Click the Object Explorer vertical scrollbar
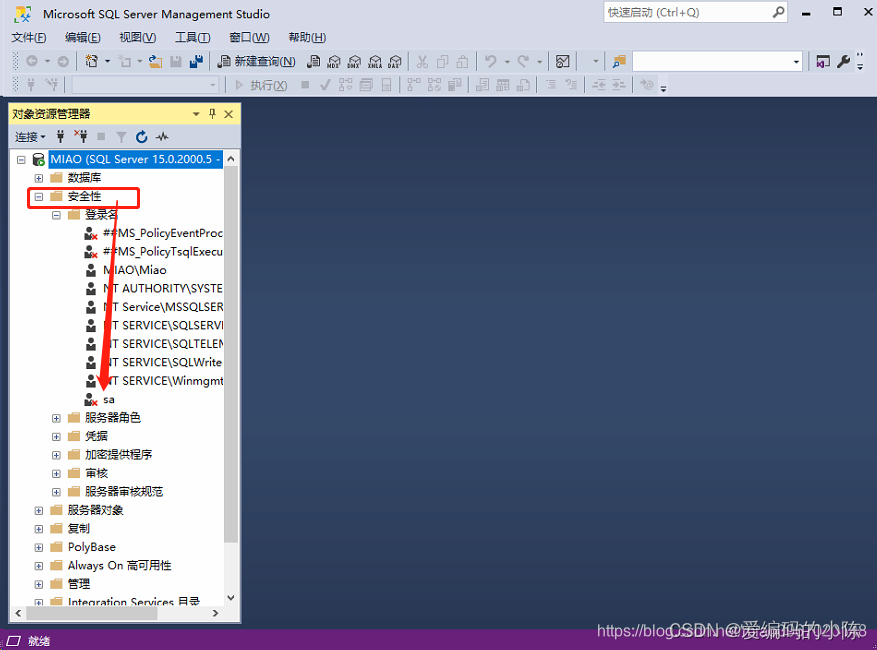Image resolution: width=877 pixels, height=650 pixels. (x=230, y=355)
